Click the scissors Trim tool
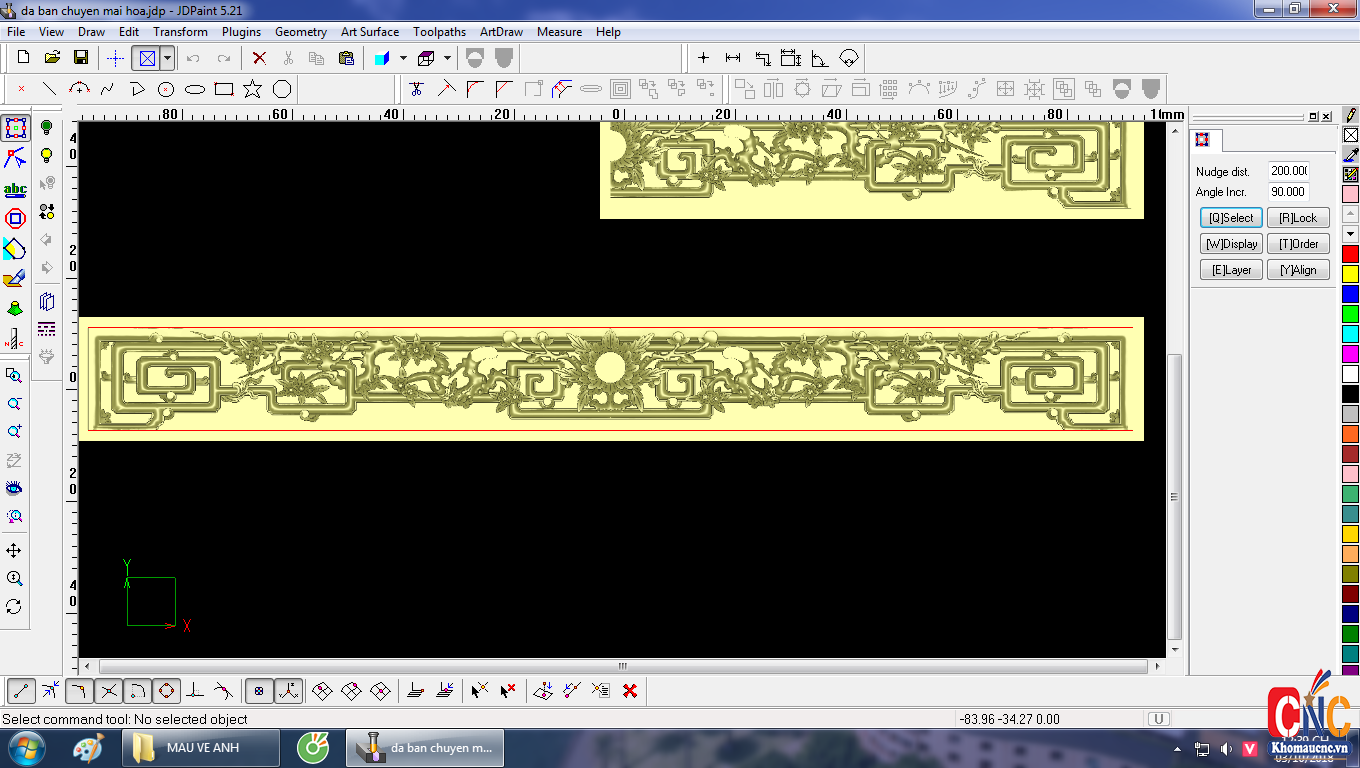 (x=416, y=89)
